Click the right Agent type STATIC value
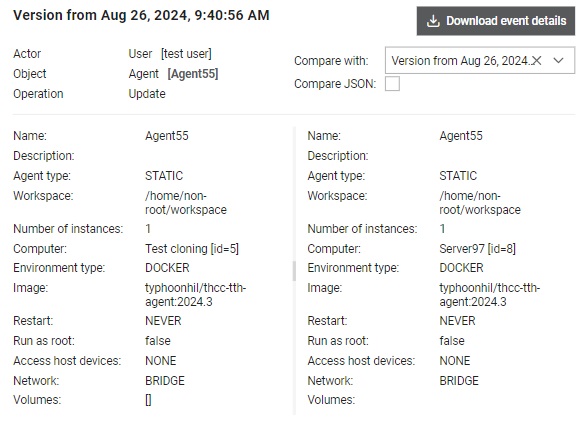 tap(458, 176)
